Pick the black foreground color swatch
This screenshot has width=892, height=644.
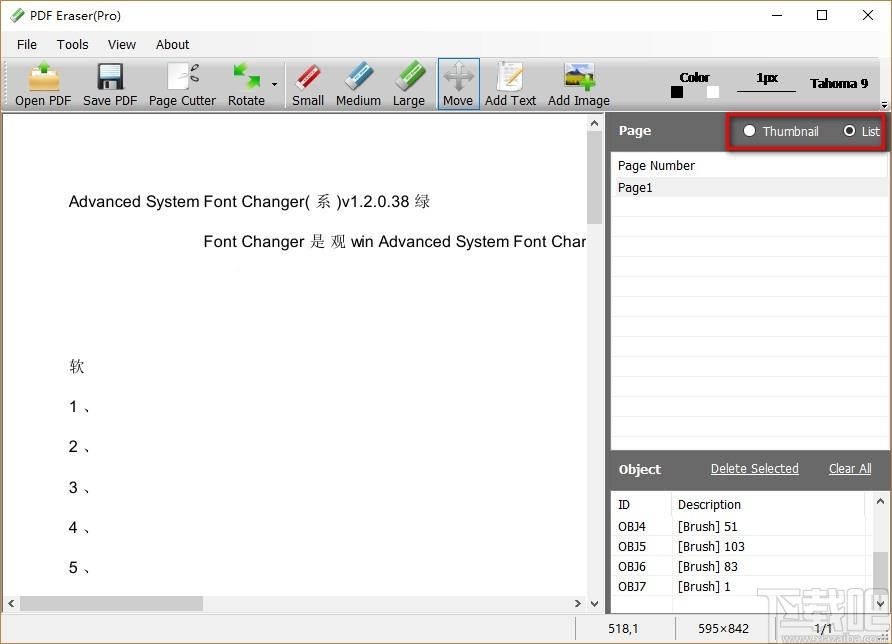pyautogui.click(x=677, y=92)
